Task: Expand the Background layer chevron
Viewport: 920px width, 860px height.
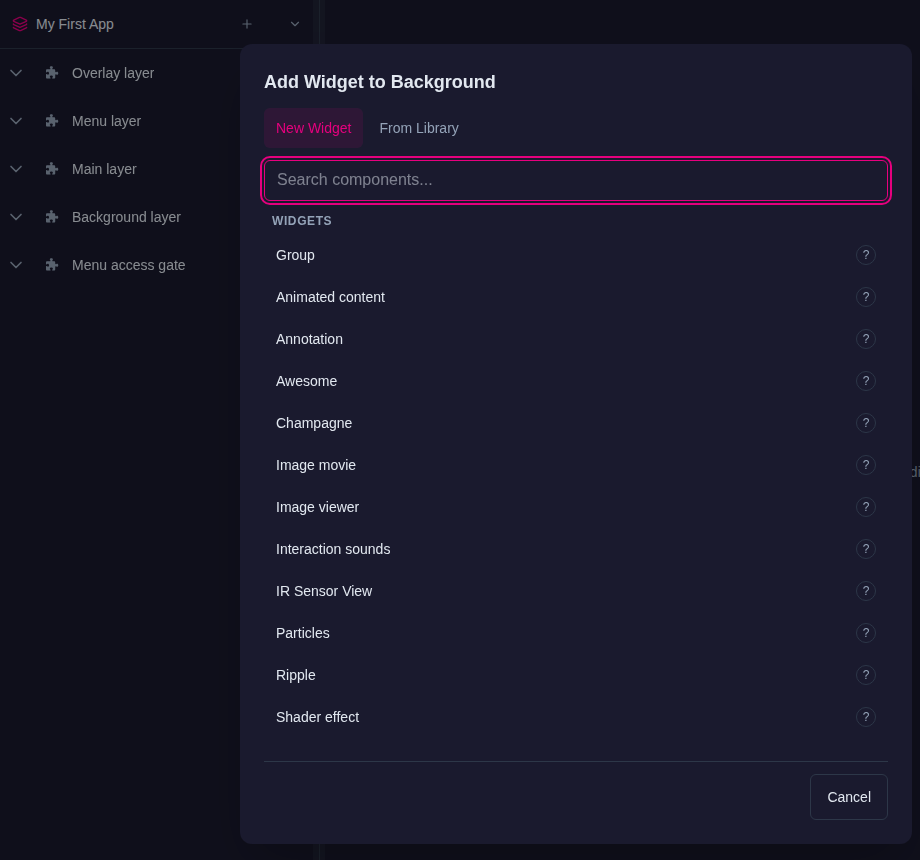Action: pyautogui.click(x=16, y=217)
